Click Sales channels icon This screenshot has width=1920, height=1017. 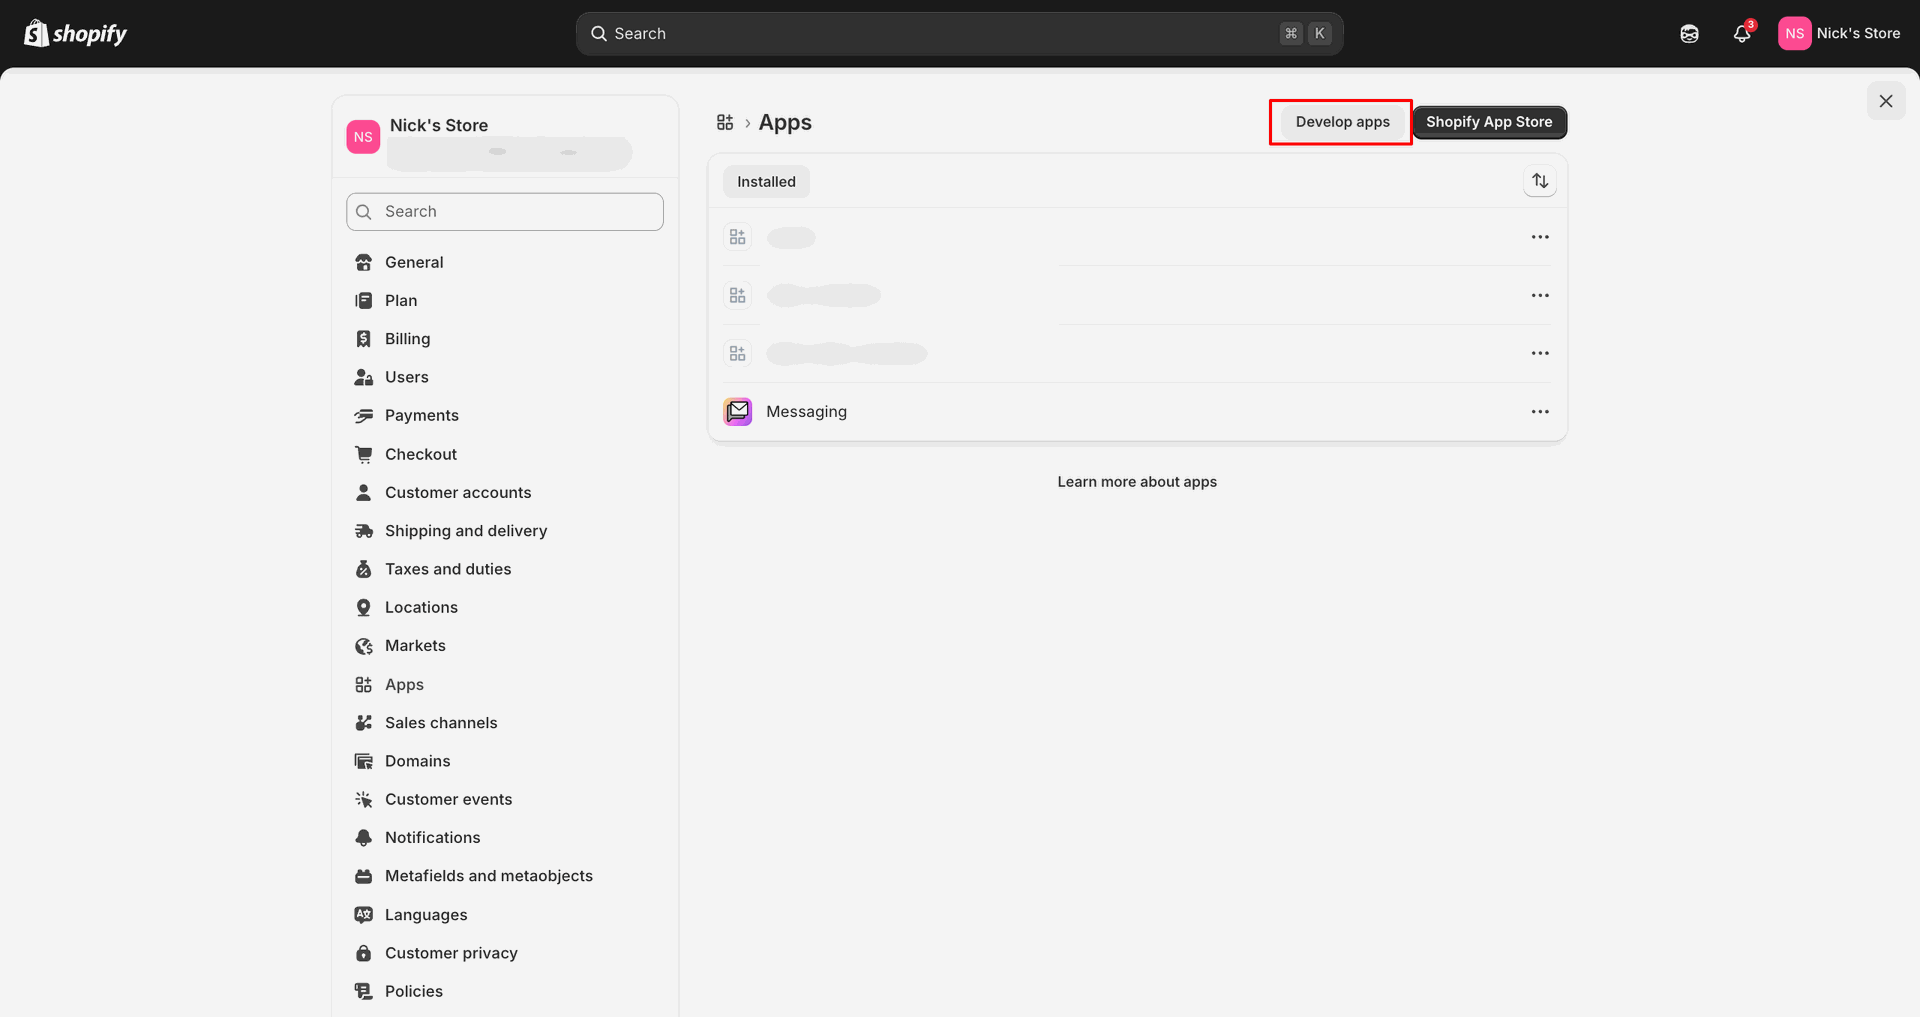[x=364, y=722]
